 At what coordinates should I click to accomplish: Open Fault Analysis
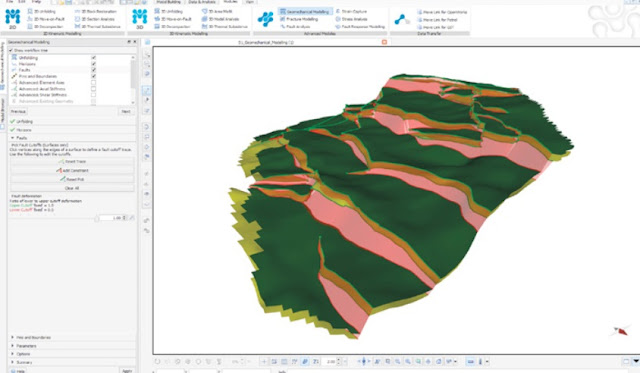click(x=296, y=27)
